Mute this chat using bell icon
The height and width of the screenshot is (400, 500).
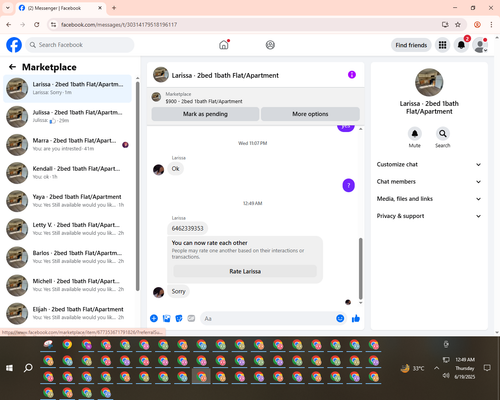[x=414, y=134]
